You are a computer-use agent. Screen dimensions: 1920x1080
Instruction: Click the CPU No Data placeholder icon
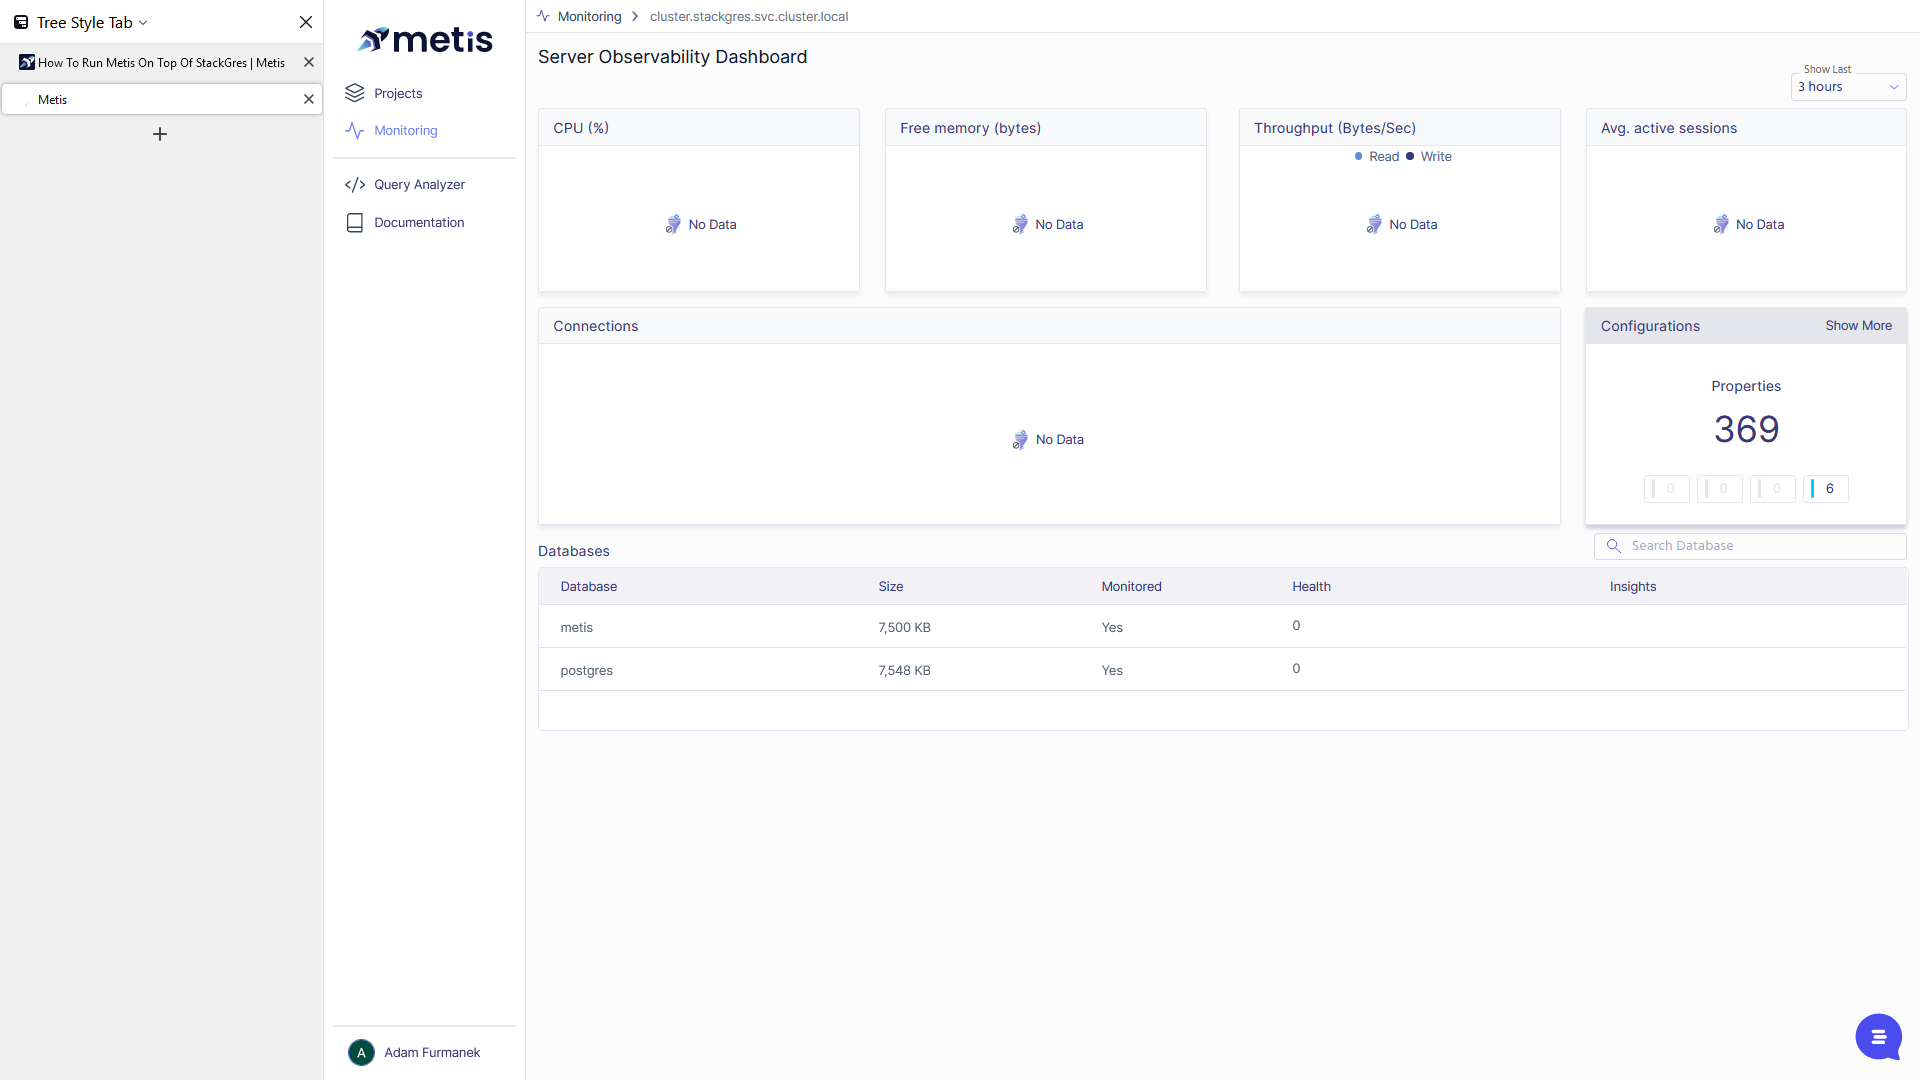point(673,224)
